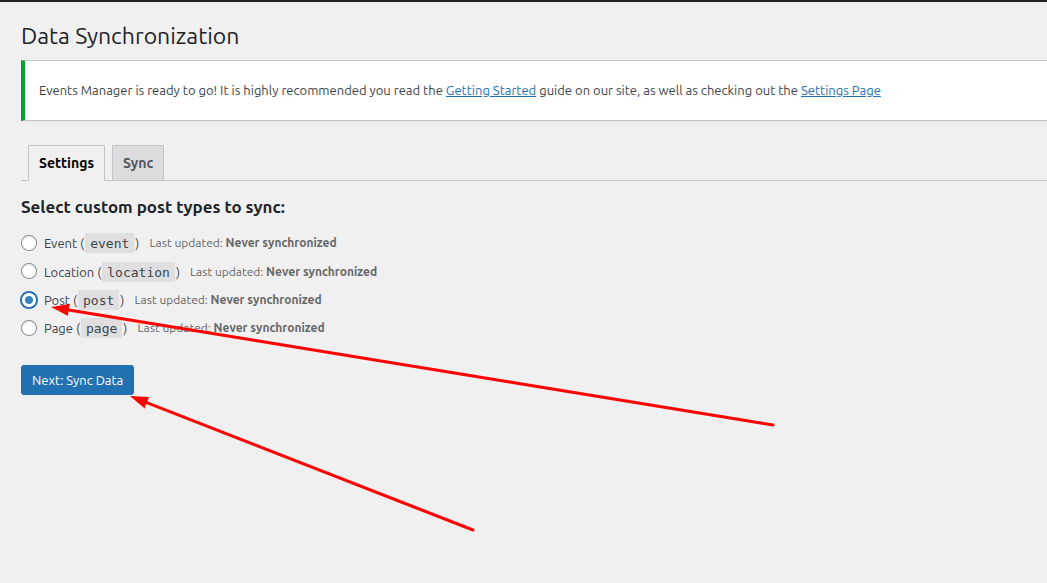Open the Getting Started guide link
The height and width of the screenshot is (583, 1047).
[490, 90]
